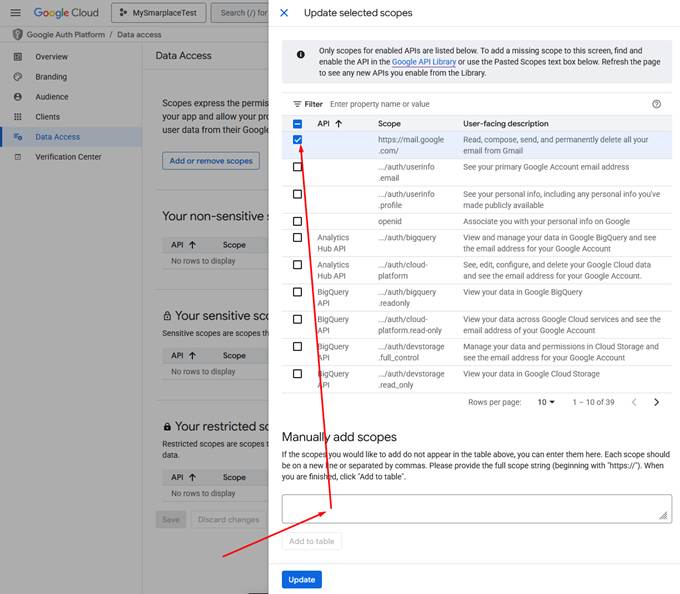Viewport: 680px width, 594px height.
Task: Sort restricted scopes table by API arrow
Action: (193, 477)
